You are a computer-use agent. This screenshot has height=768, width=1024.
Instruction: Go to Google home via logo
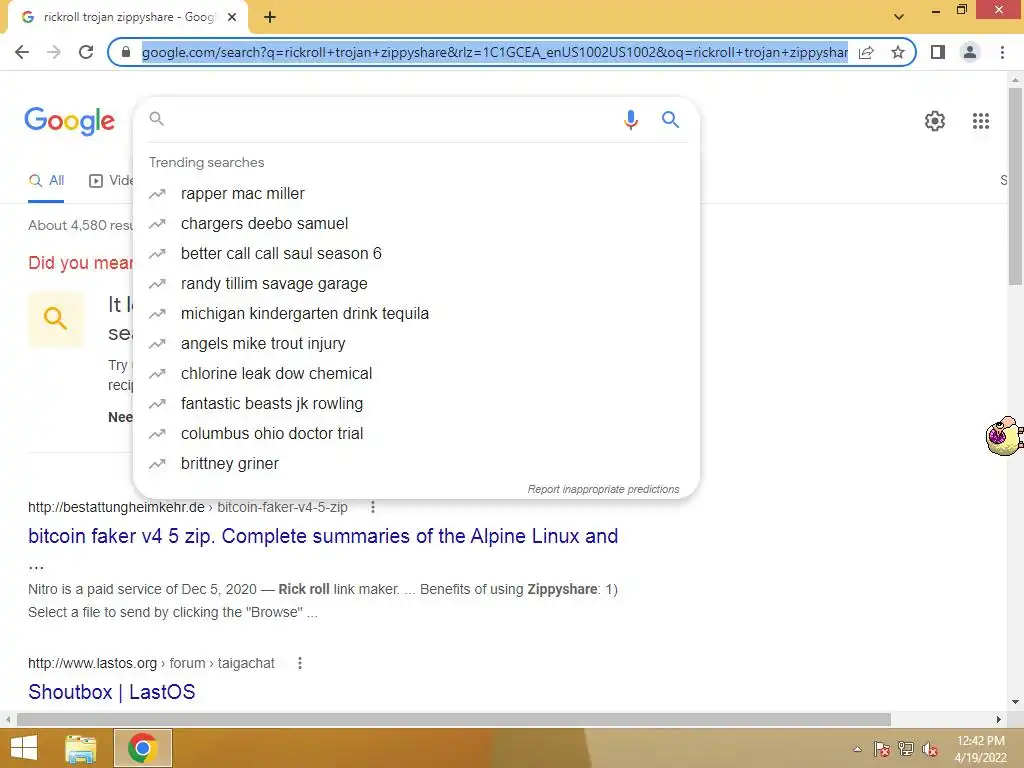click(x=70, y=121)
